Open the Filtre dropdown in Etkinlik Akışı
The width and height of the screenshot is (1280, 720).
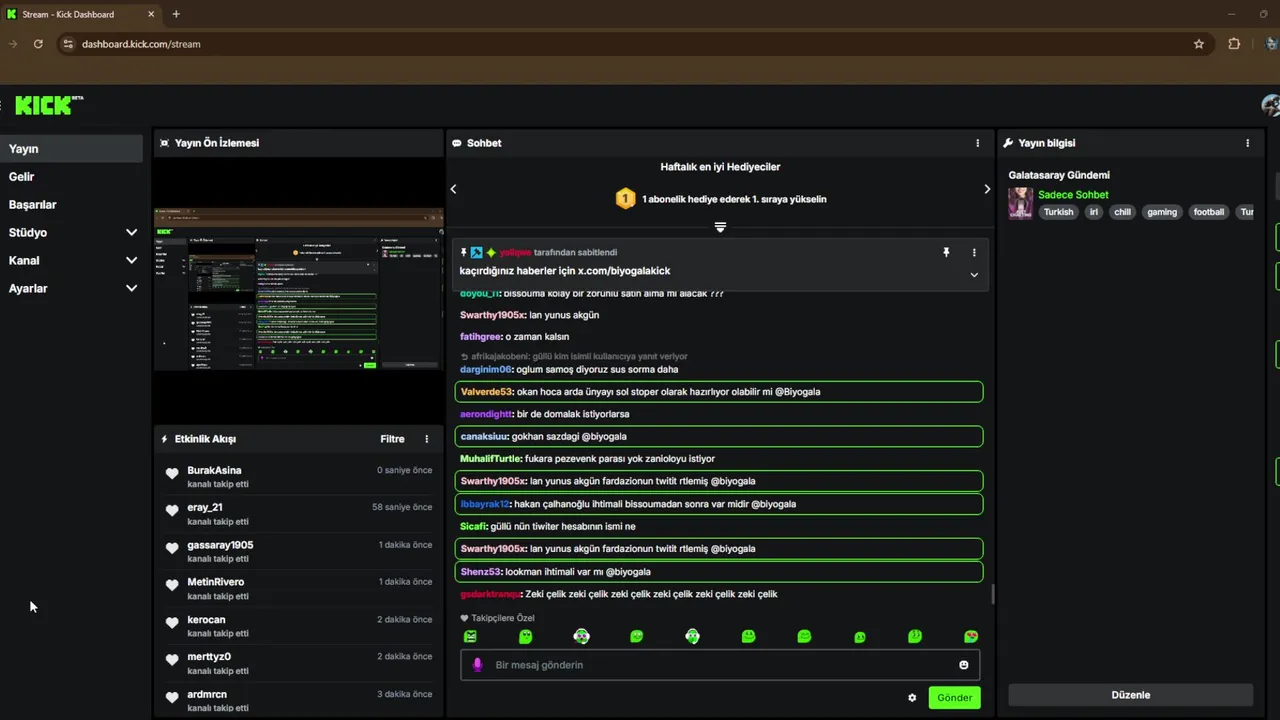393,439
